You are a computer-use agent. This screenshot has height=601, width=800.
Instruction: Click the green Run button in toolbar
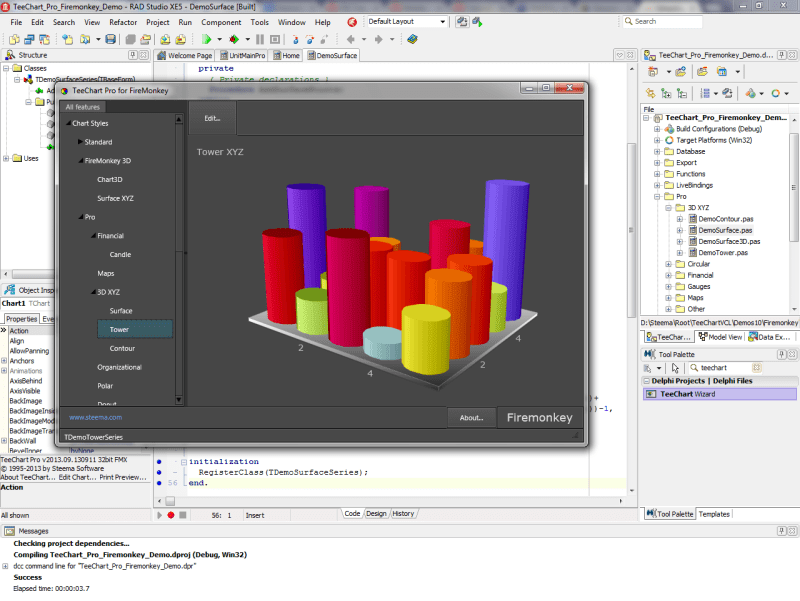[206, 39]
